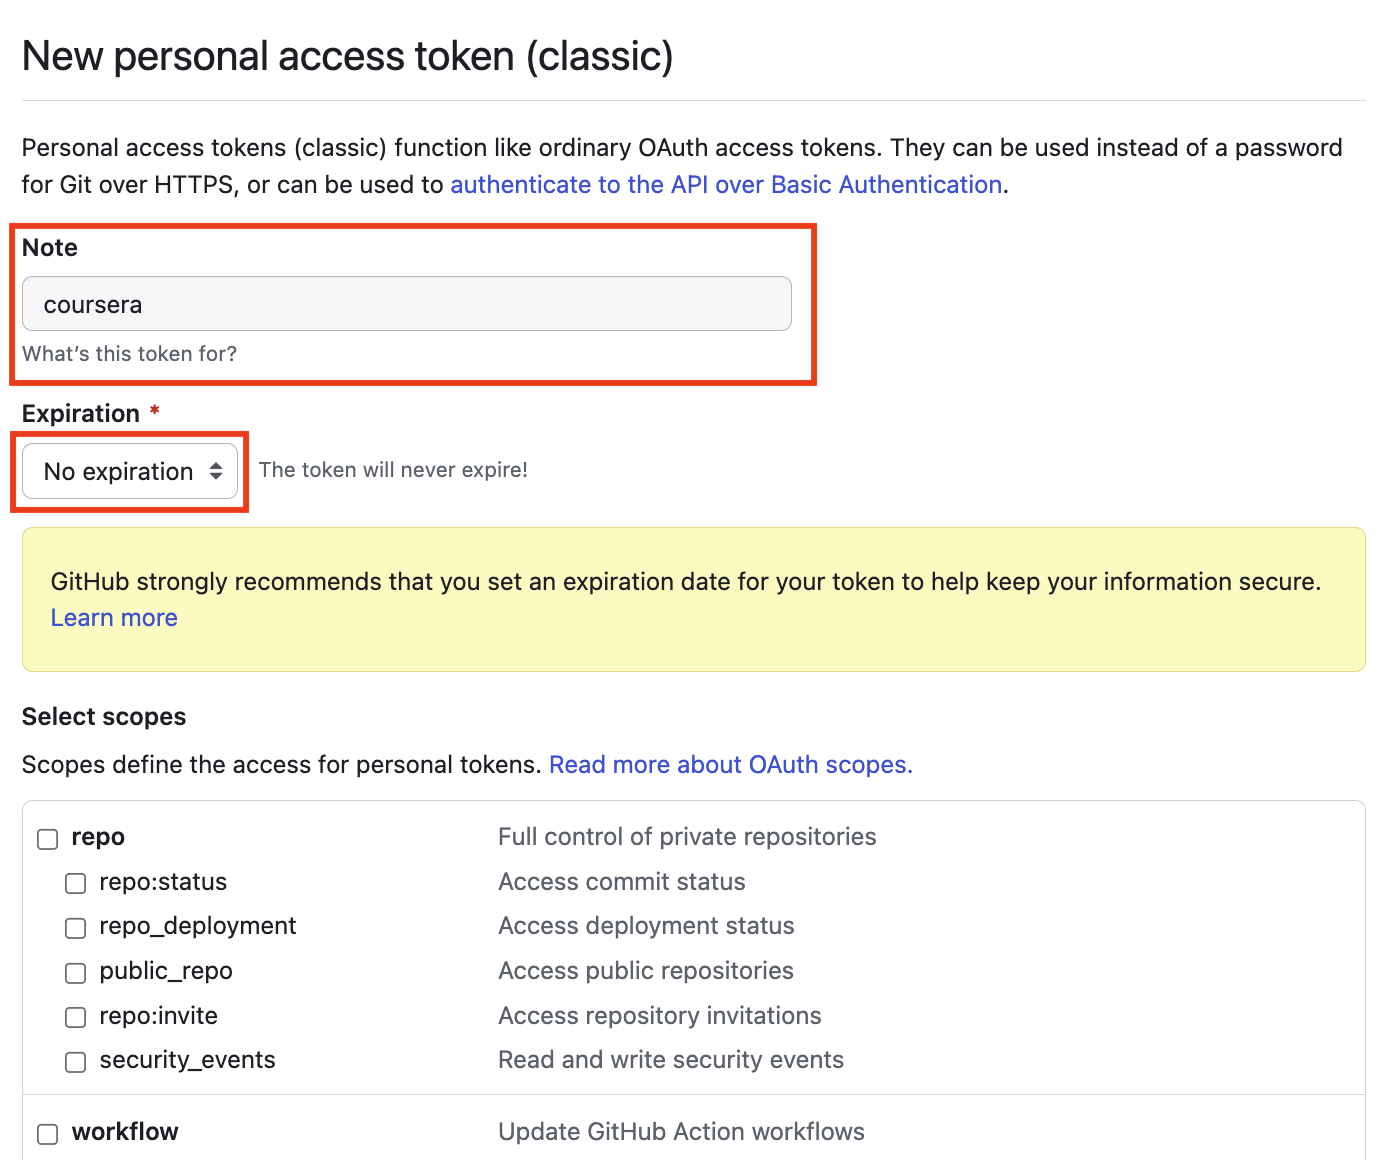This screenshot has height=1160, width=1385.
Task: Enable the repo:status scope
Action: click(x=76, y=883)
